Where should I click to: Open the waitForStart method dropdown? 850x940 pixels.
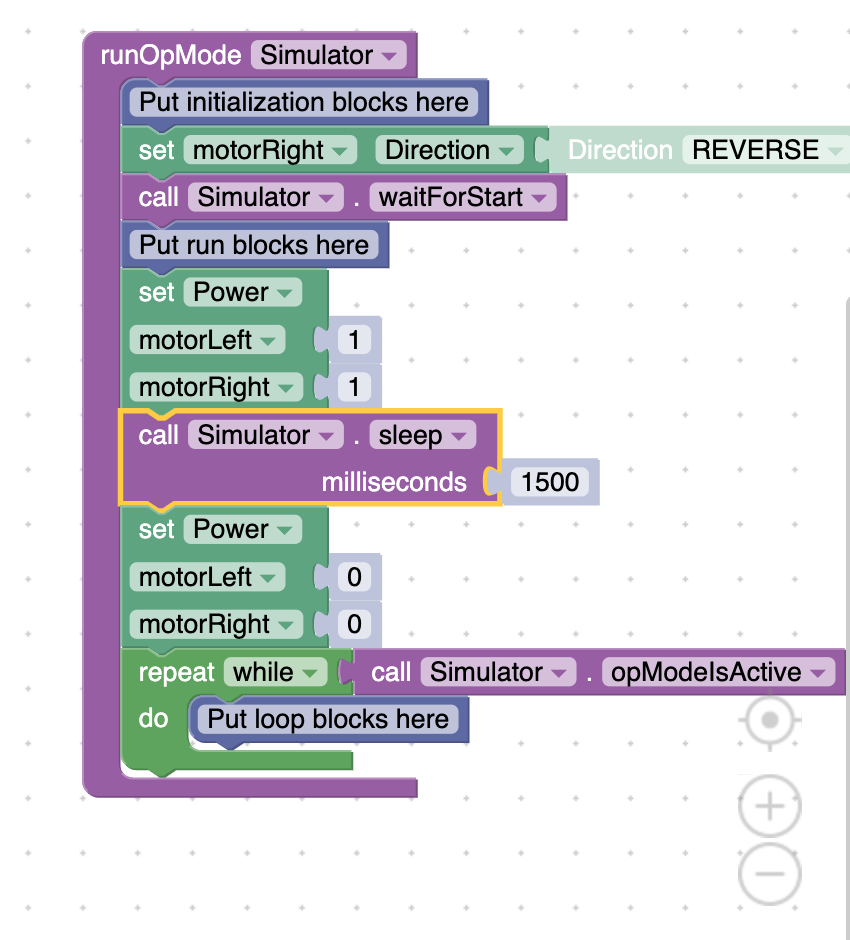pos(462,197)
